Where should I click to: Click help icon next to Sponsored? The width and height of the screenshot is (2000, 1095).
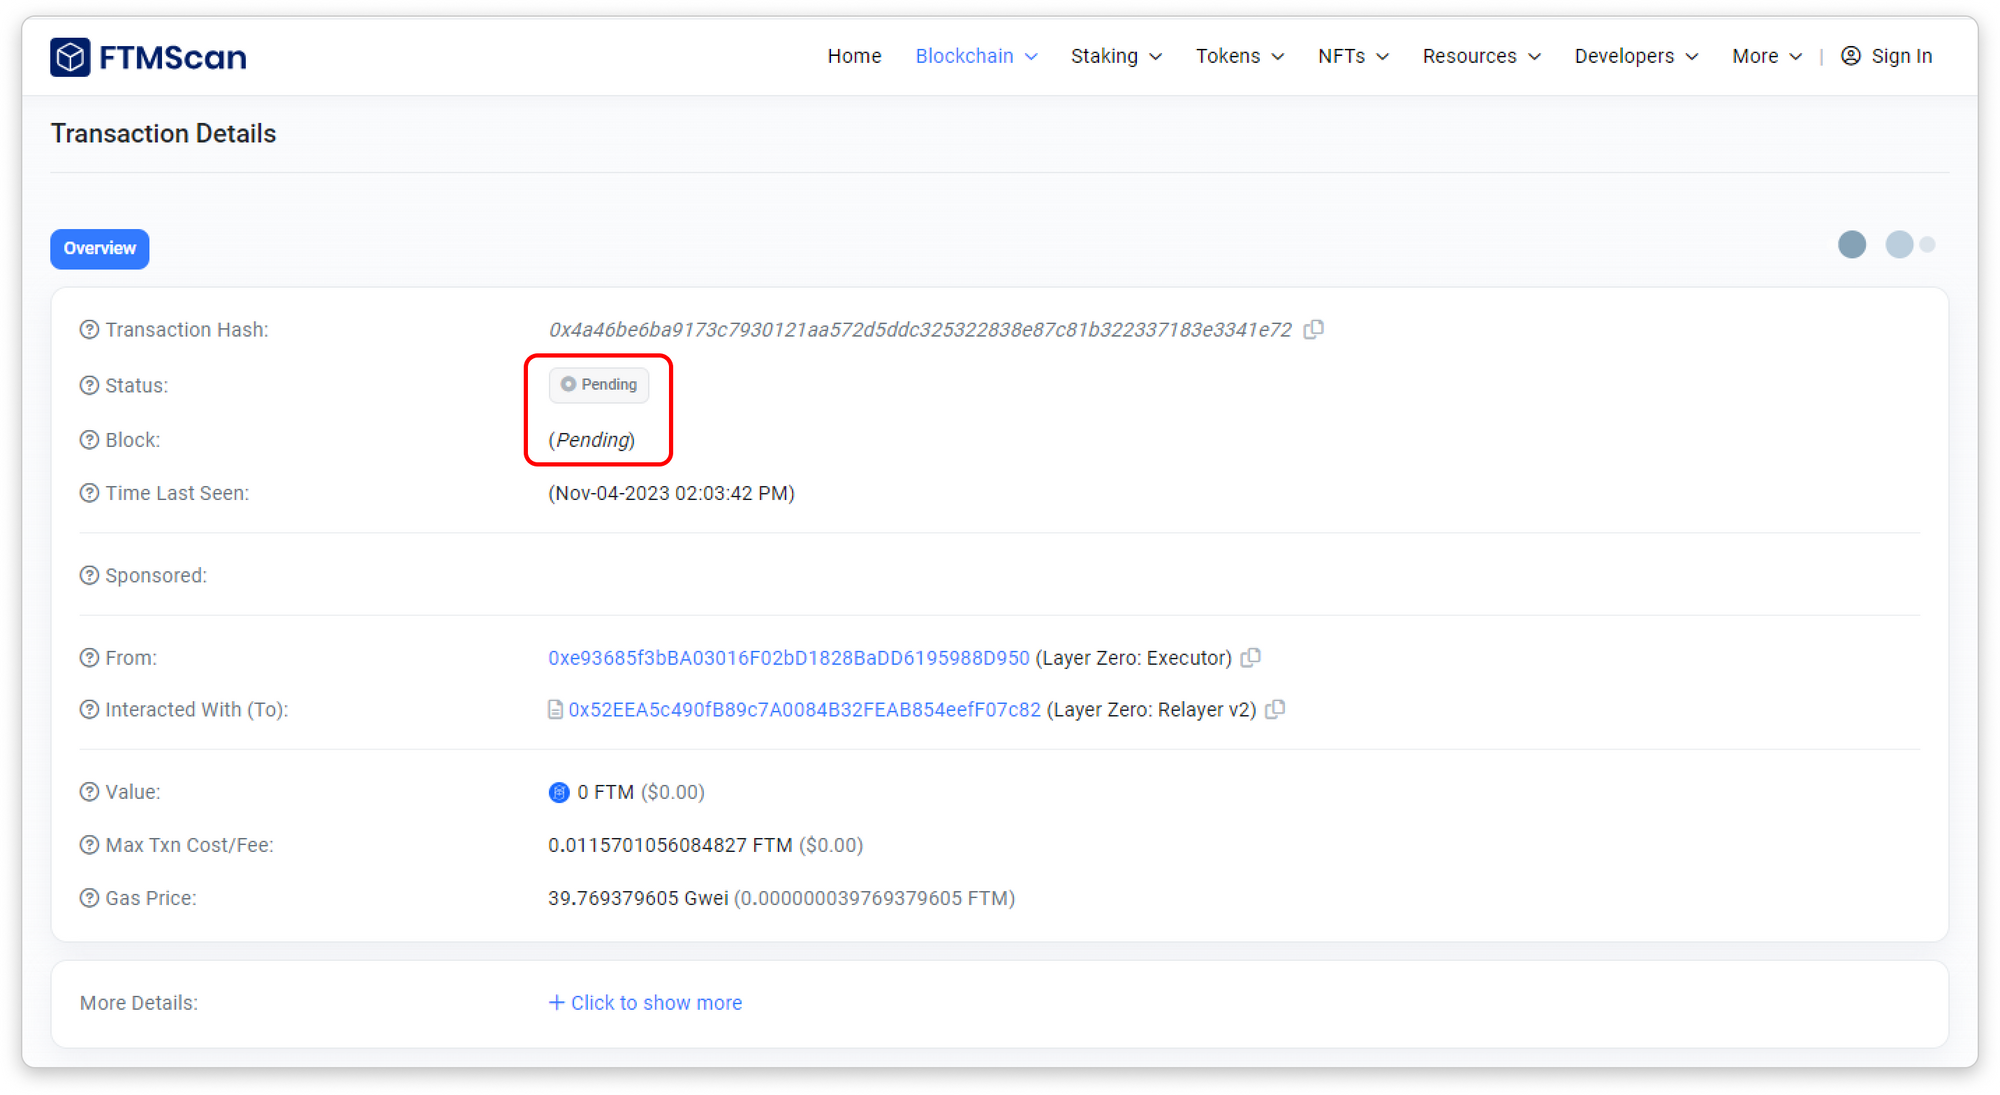click(x=89, y=575)
